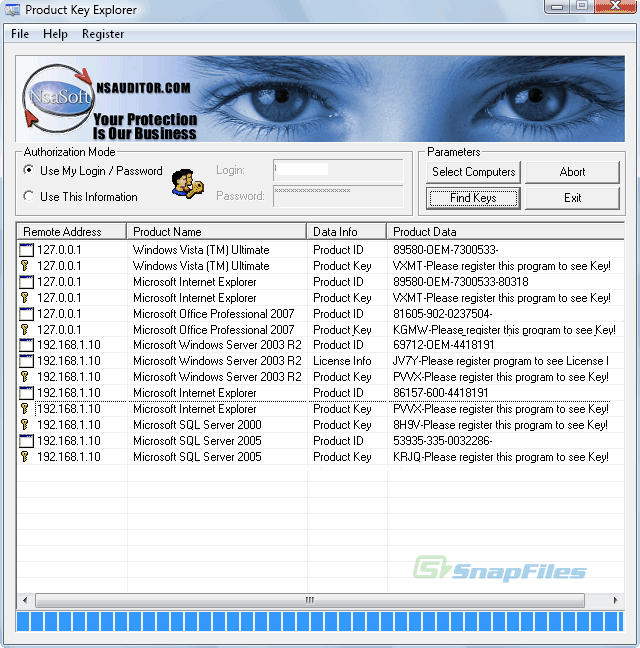Click the window icon for the 127.0.0.1 Internet Explorer Product ID row
This screenshot has height=648, width=640.
click(x=26, y=282)
